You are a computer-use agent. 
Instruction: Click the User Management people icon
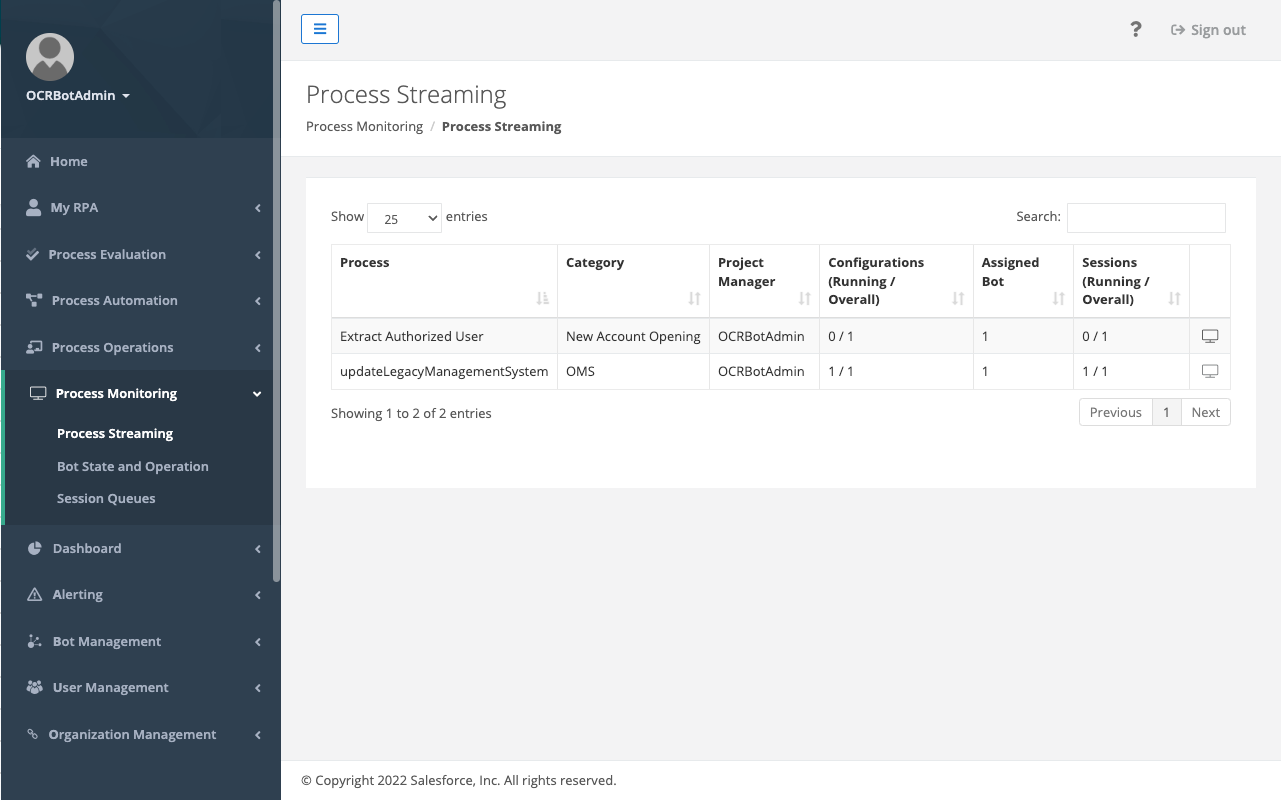coord(35,687)
